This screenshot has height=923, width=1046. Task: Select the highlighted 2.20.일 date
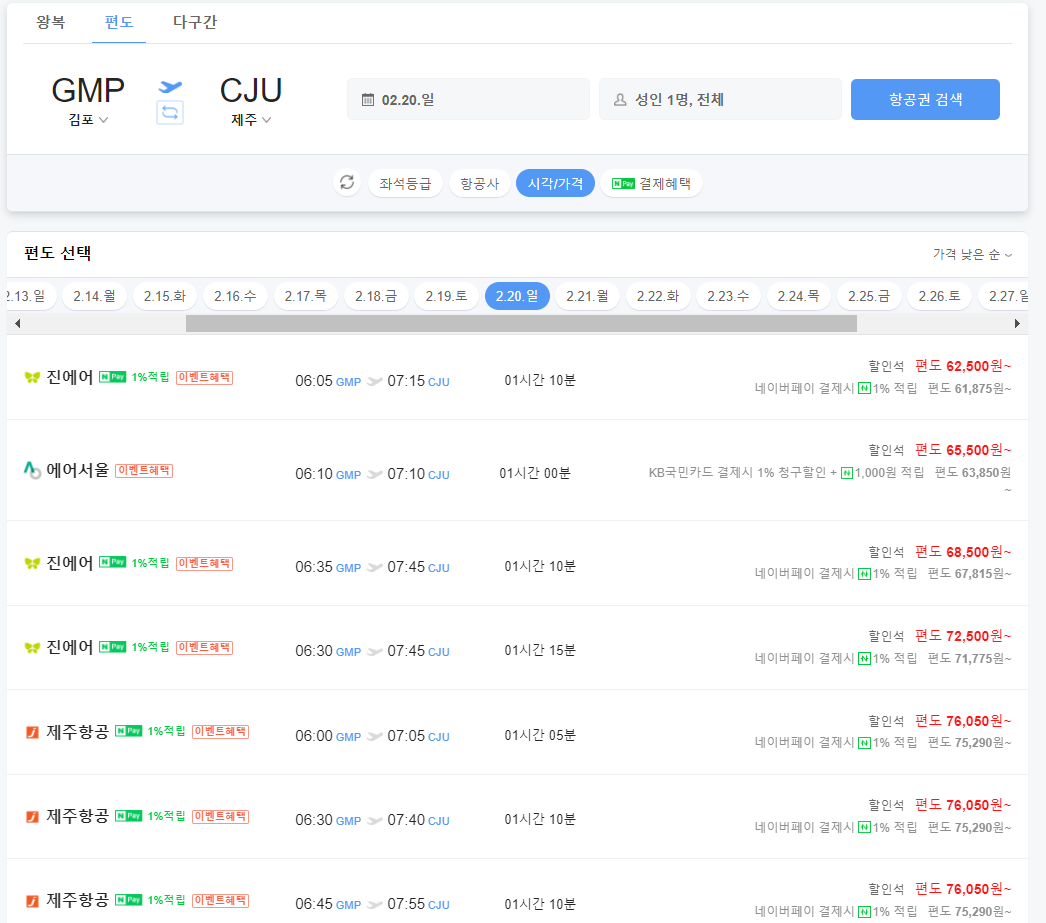pos(517,296)
